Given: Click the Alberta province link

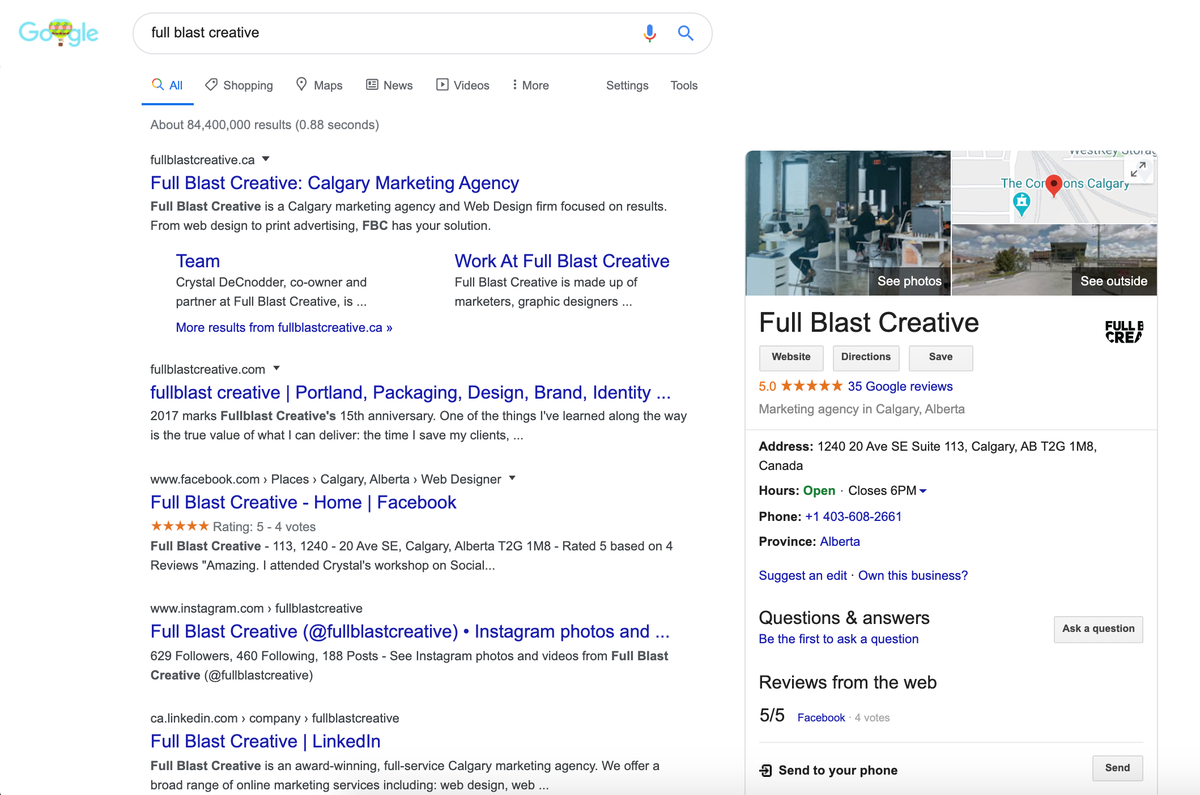Looking at the screenshot, I should coord(840,542).
